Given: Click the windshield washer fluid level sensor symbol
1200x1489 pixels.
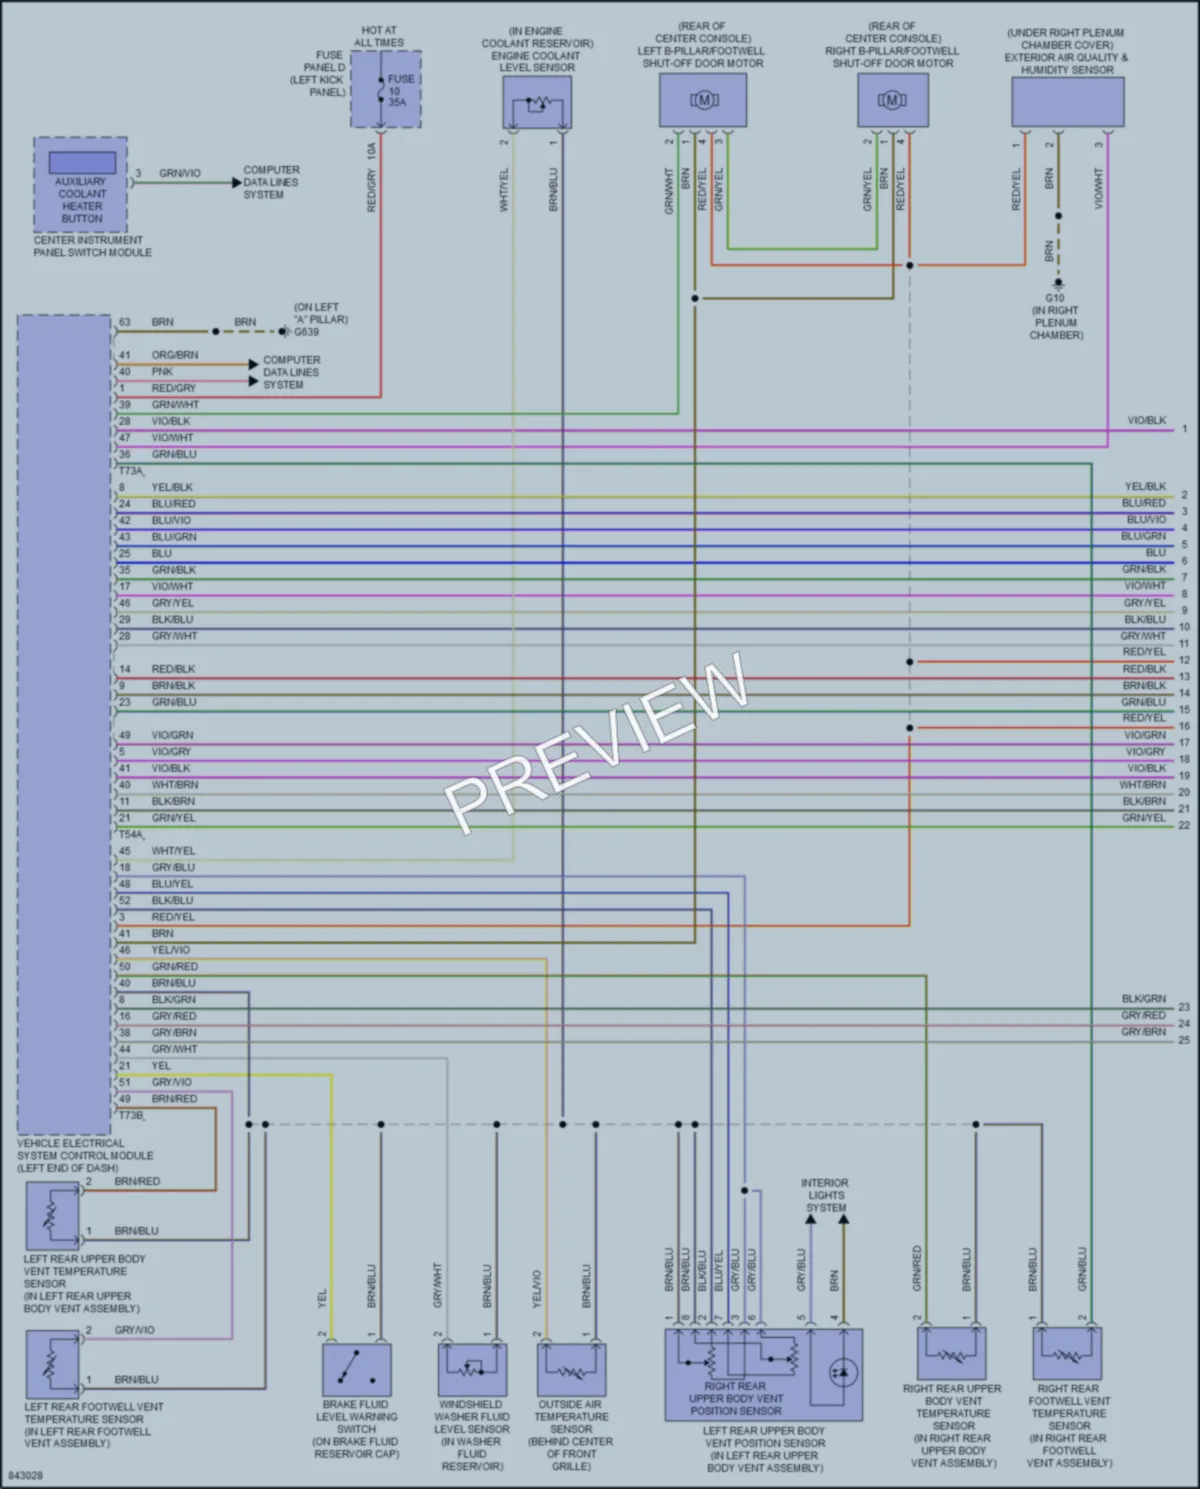Looking at the screenshot, I should point(472,1369).
